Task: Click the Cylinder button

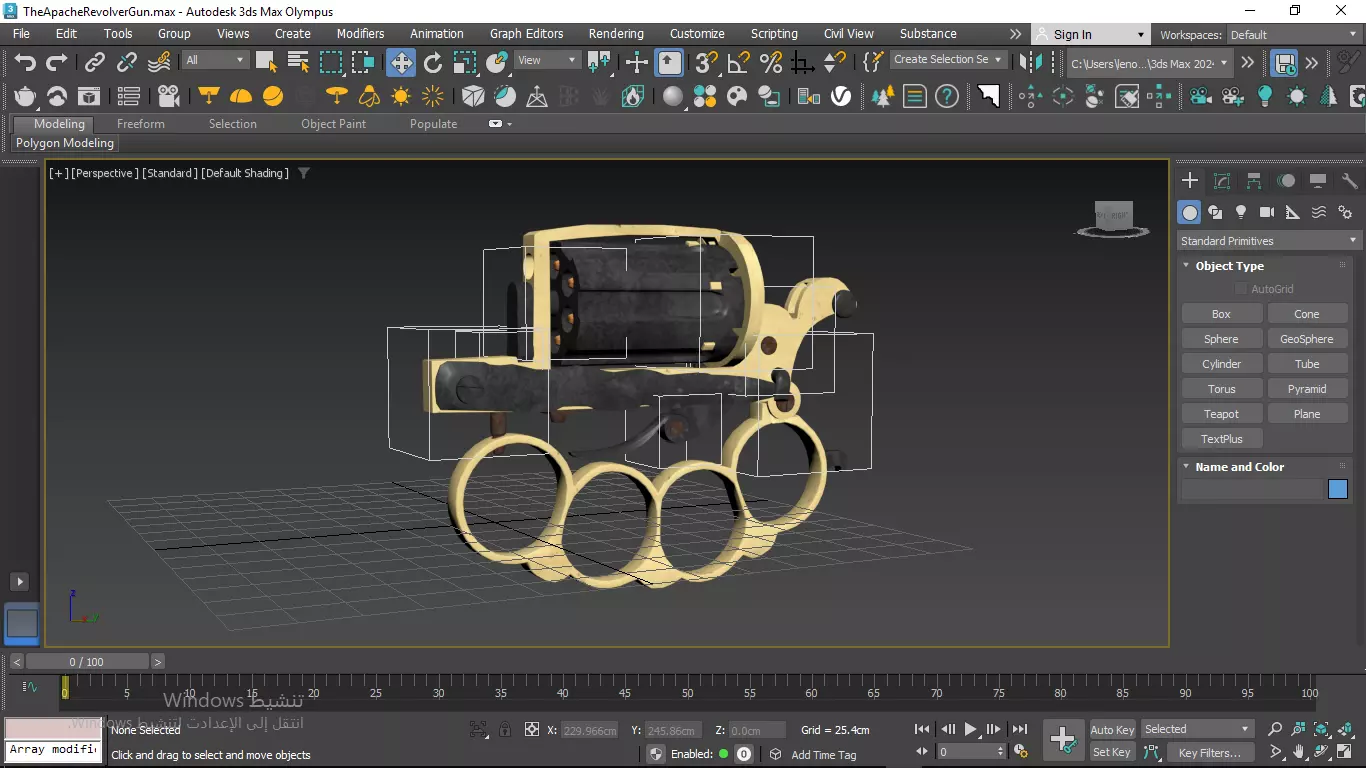Action: pos(1221,364)
